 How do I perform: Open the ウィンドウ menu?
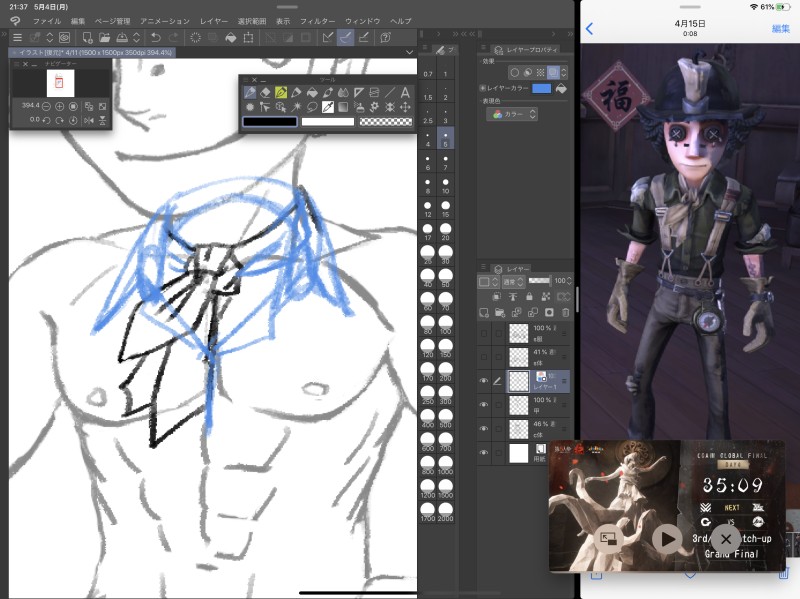tap(363, 21)
